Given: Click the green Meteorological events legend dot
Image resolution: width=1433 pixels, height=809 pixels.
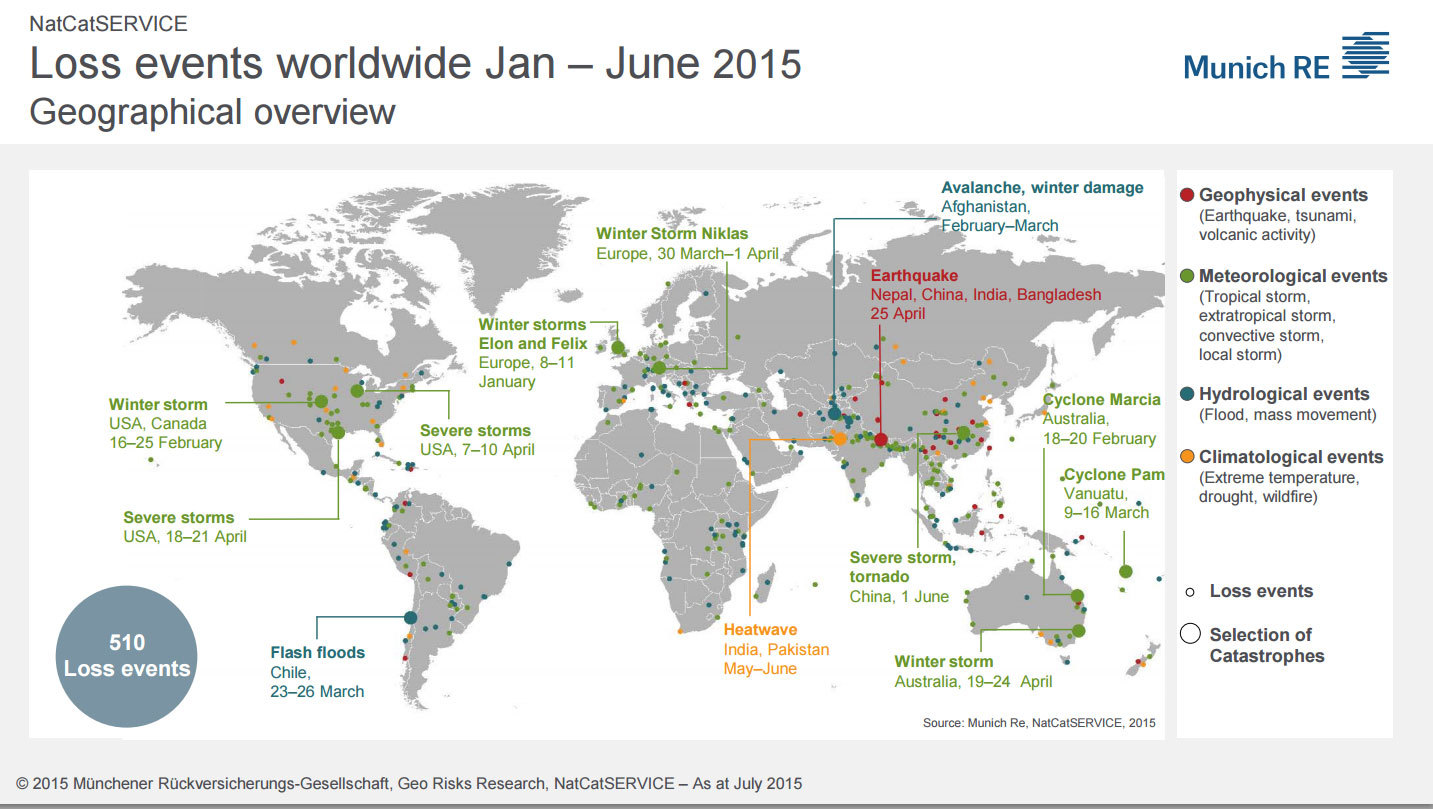Looking at the screenshot, I should (1186, 275).
